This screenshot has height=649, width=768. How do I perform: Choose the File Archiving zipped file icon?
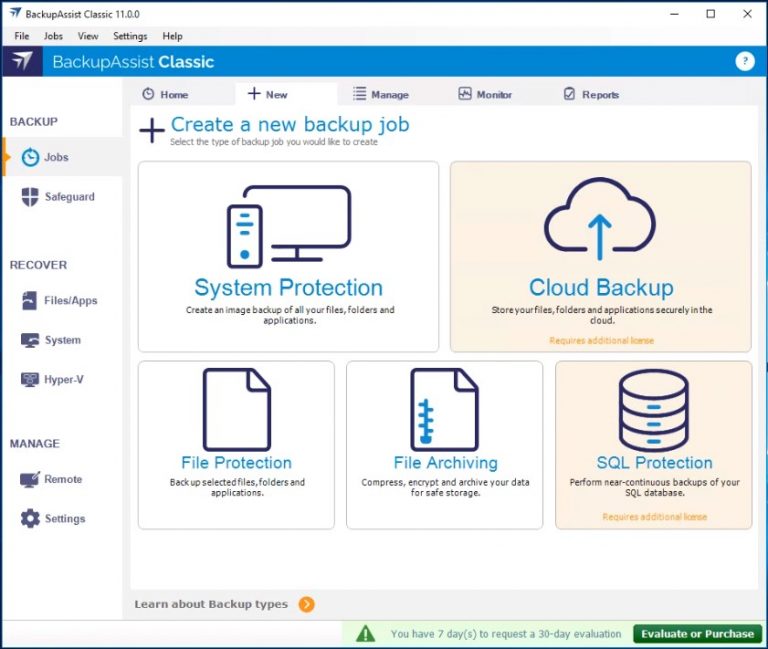pos(445,409)
